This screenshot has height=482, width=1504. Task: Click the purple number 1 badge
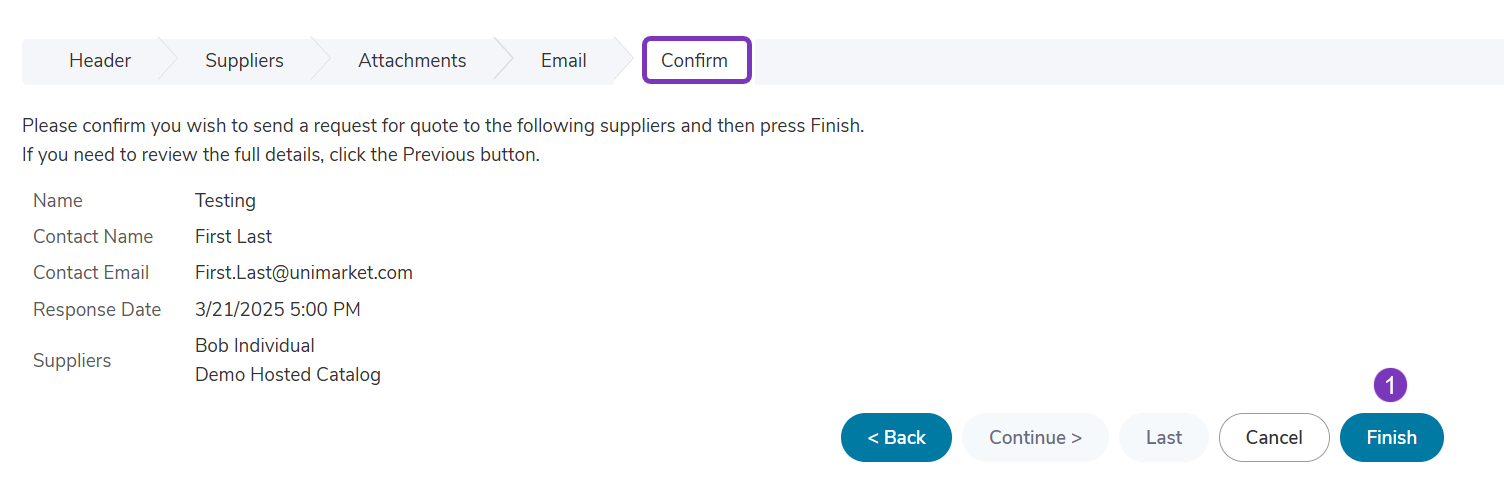(x=1390, y=385)
